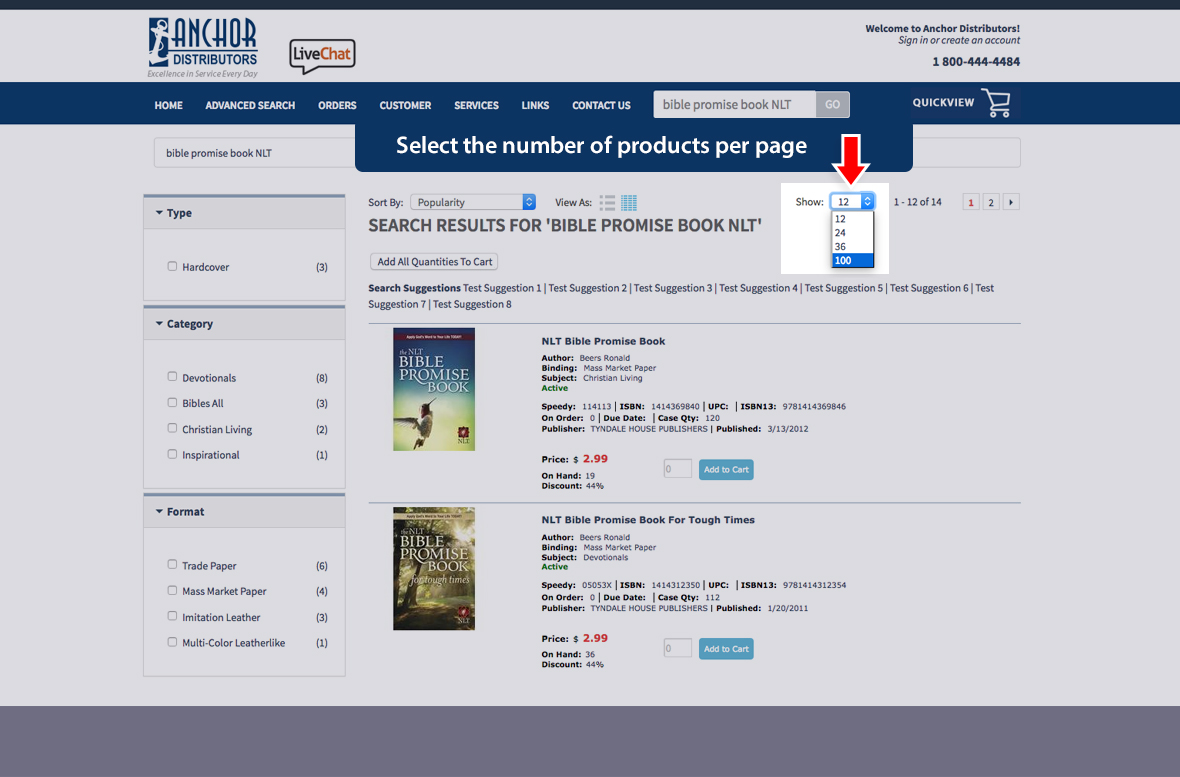
Task: Open Test Suggestion 1 link
Action: click(x=502, y=288)
